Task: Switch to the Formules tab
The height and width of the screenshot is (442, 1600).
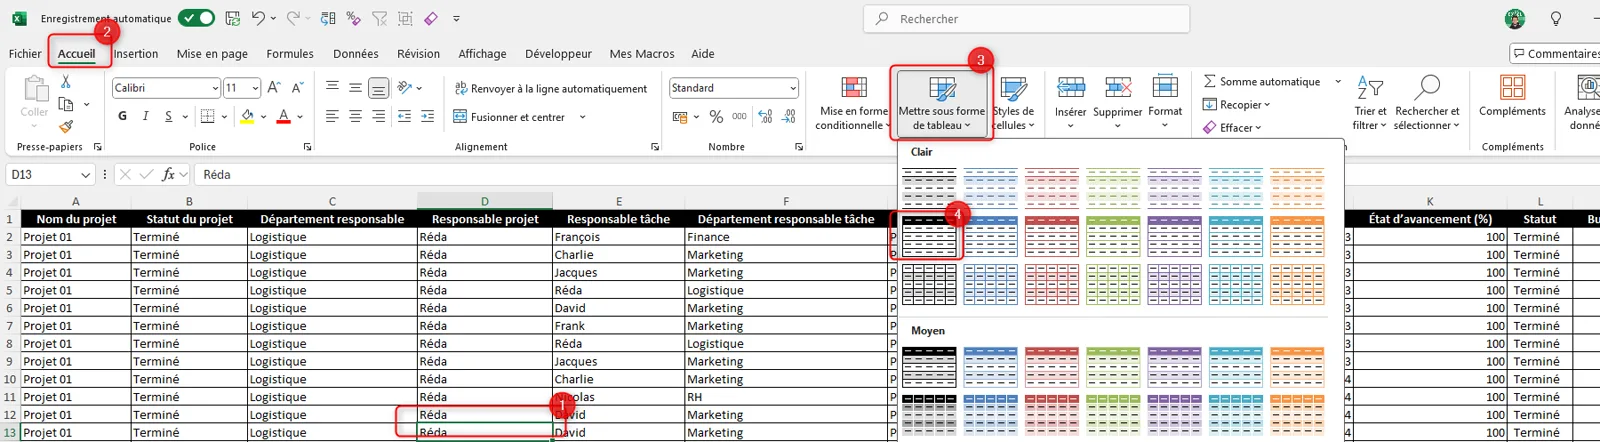Action: pos(290,54)
